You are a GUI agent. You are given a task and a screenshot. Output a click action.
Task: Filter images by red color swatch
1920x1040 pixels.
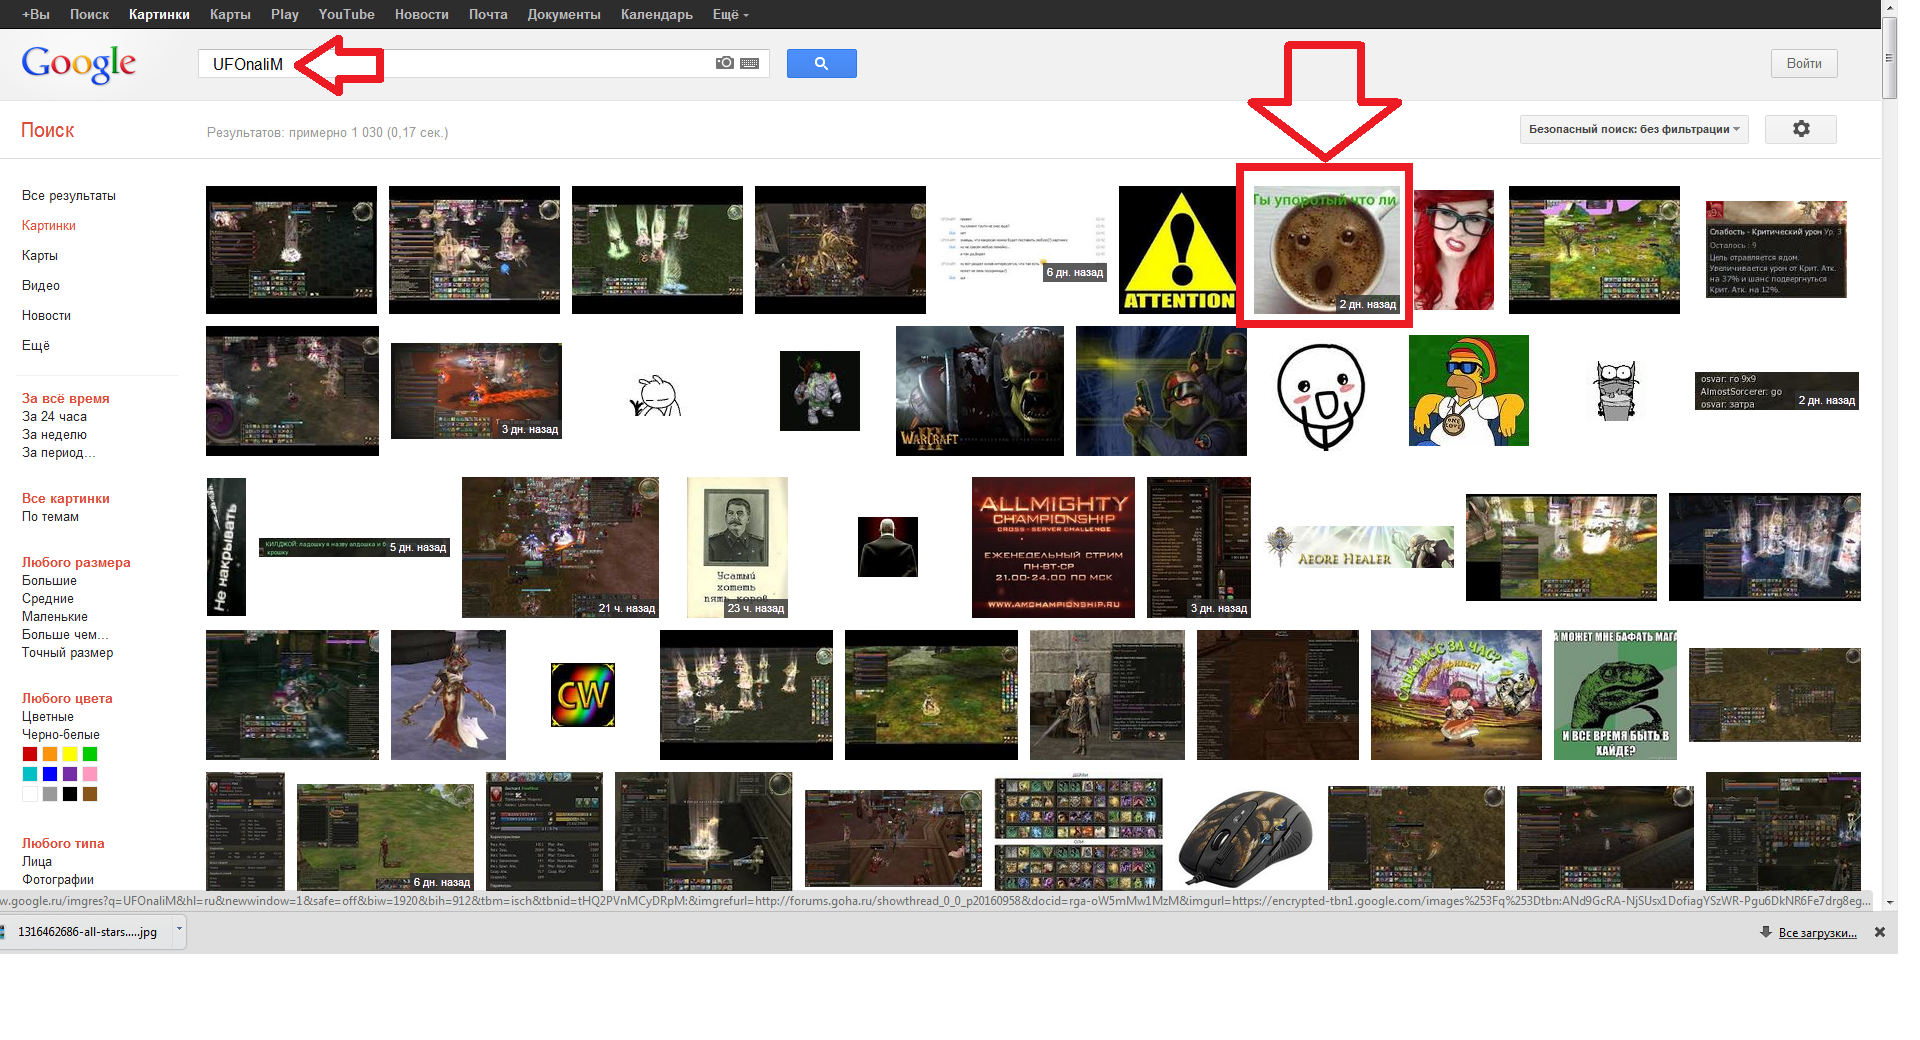click(30, 754)
